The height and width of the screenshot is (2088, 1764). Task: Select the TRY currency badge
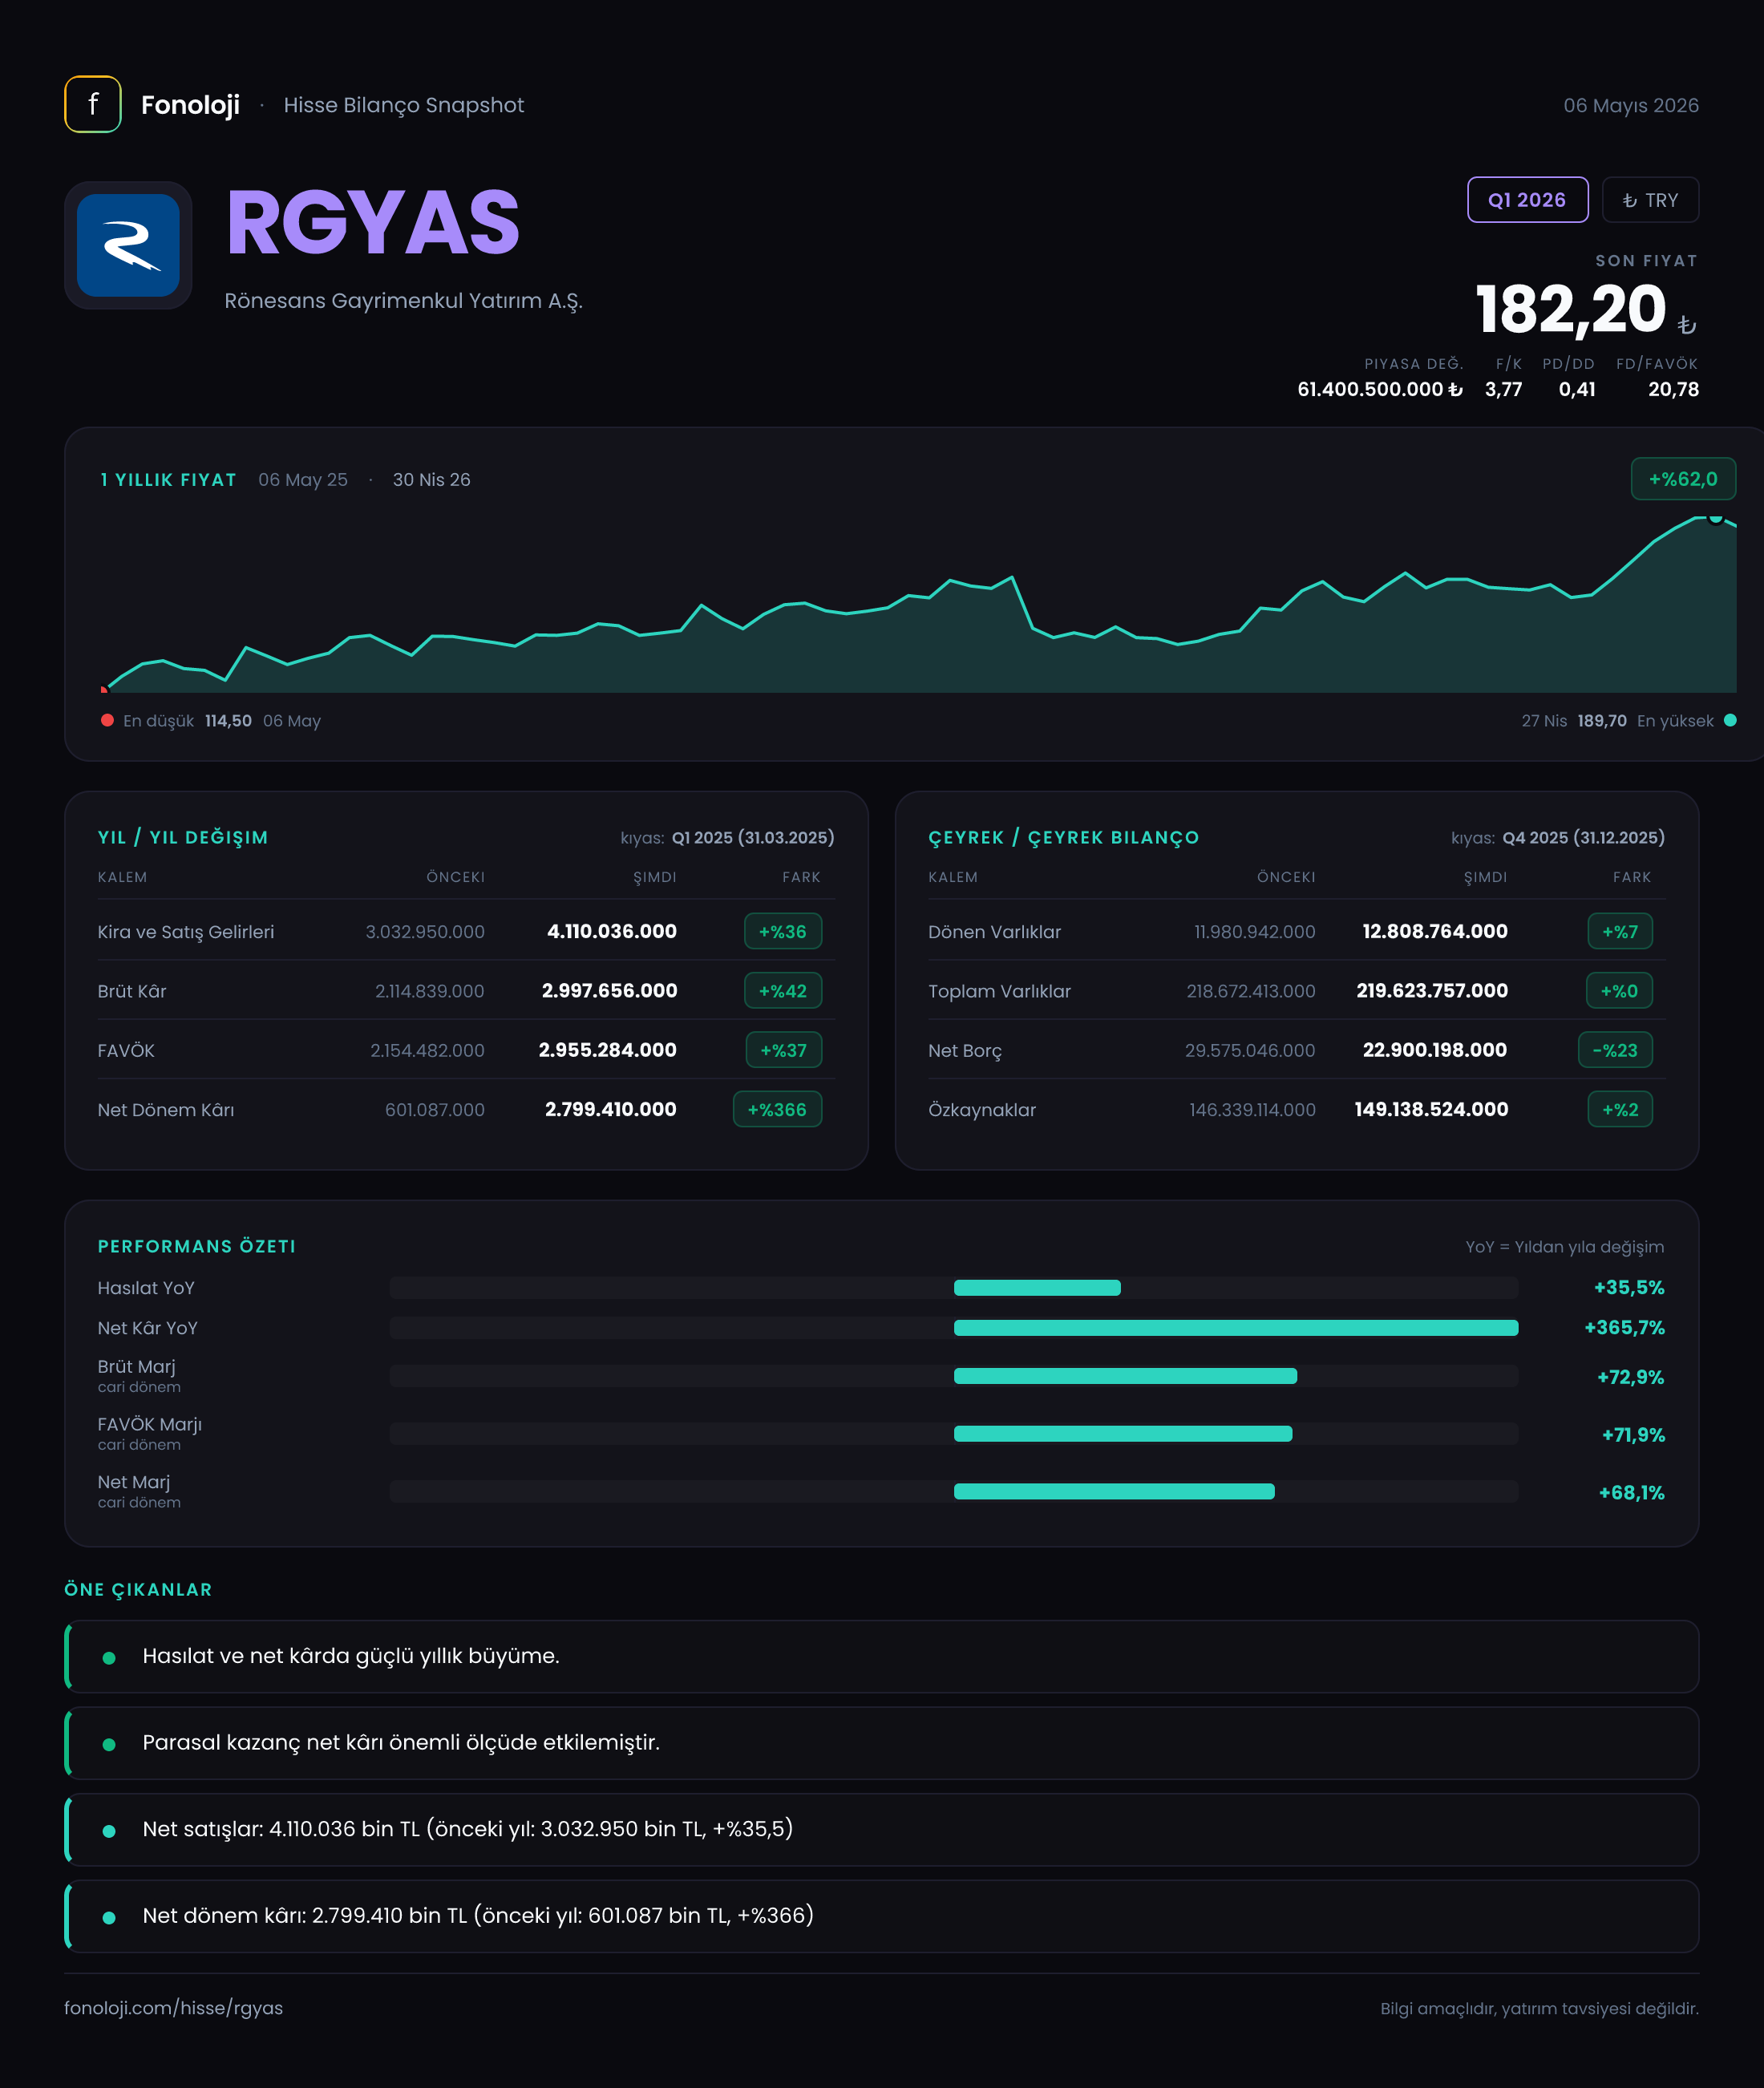(1650, 200)
